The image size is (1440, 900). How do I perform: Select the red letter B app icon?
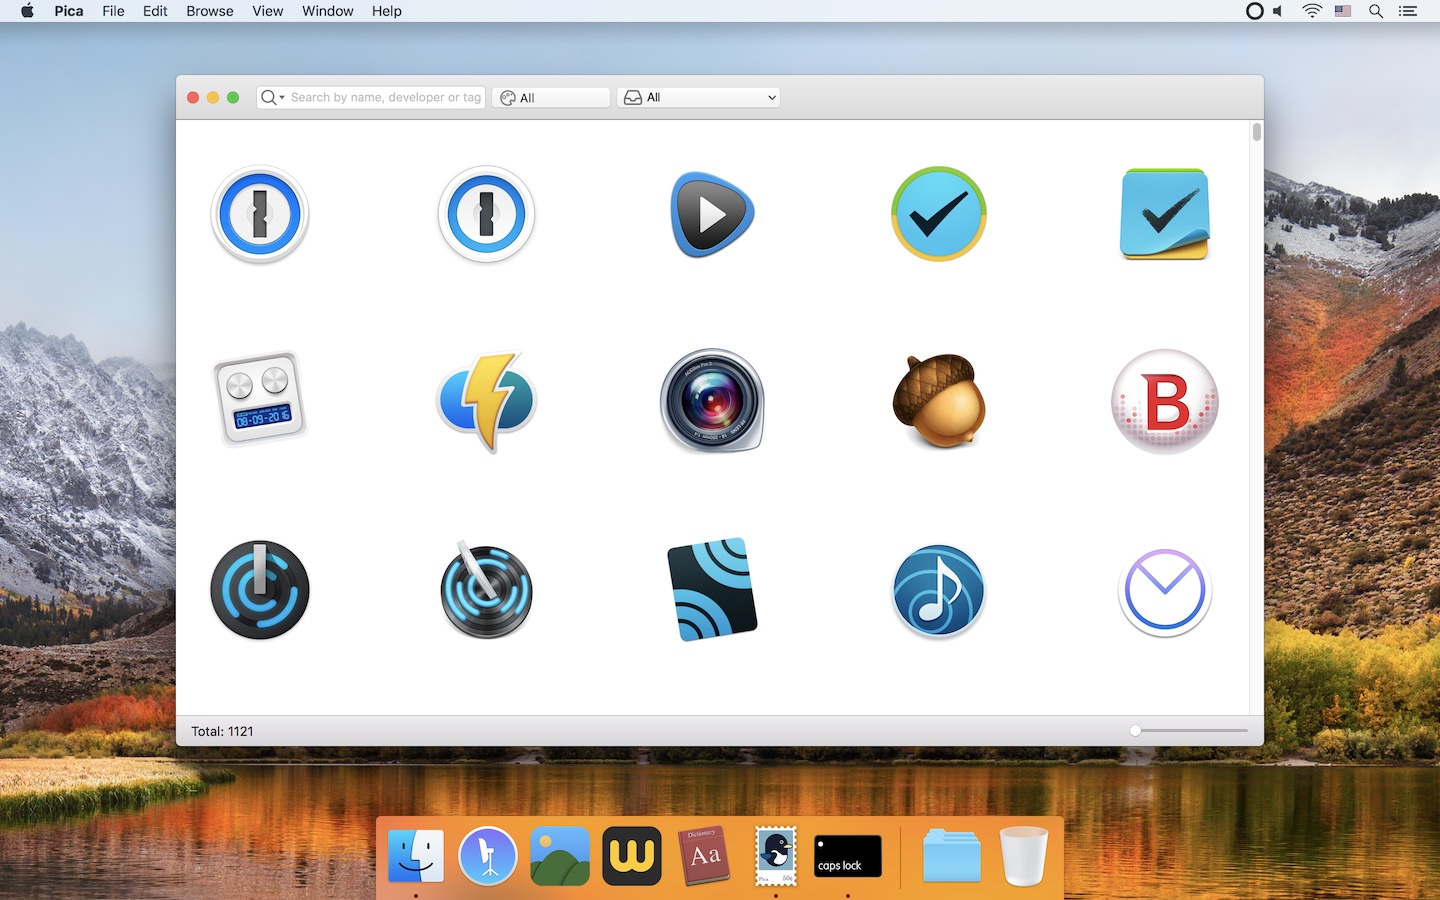click(1165, 401)
